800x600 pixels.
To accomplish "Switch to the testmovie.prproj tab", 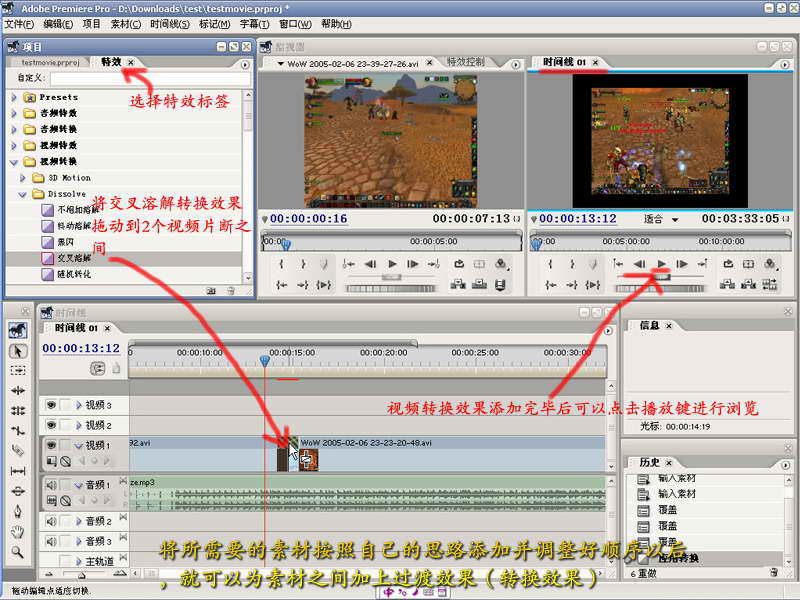I will pyautogui.click(x=51, y=62).
